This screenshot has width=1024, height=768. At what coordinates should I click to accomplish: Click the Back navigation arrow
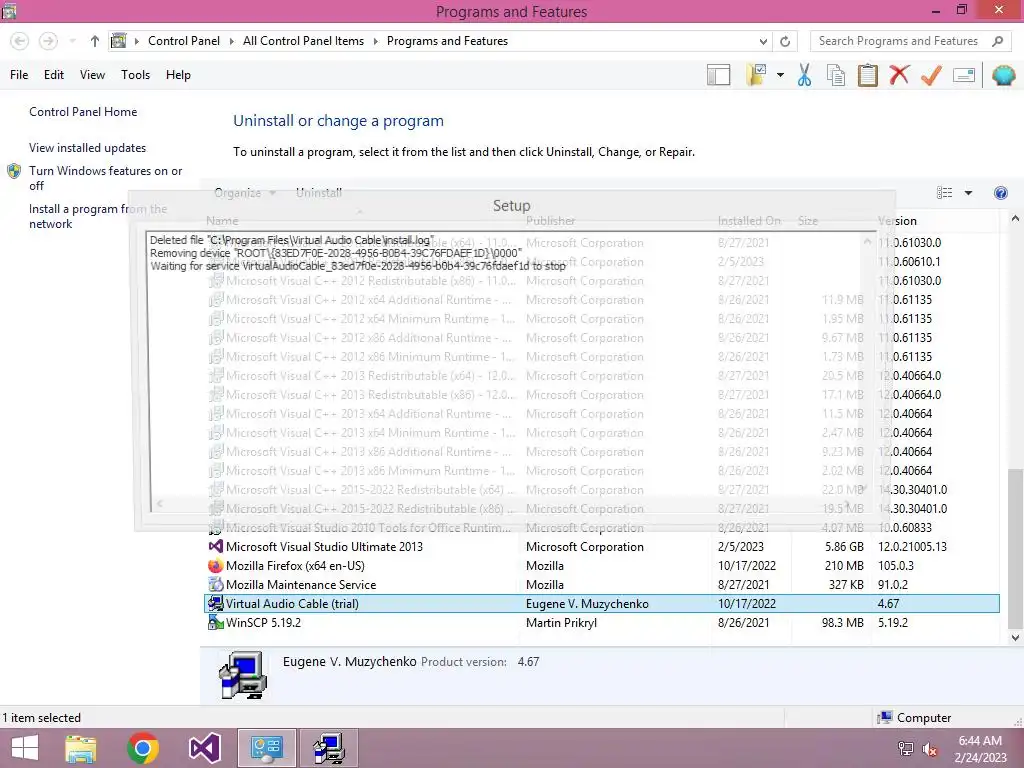[x=20, y=41]
